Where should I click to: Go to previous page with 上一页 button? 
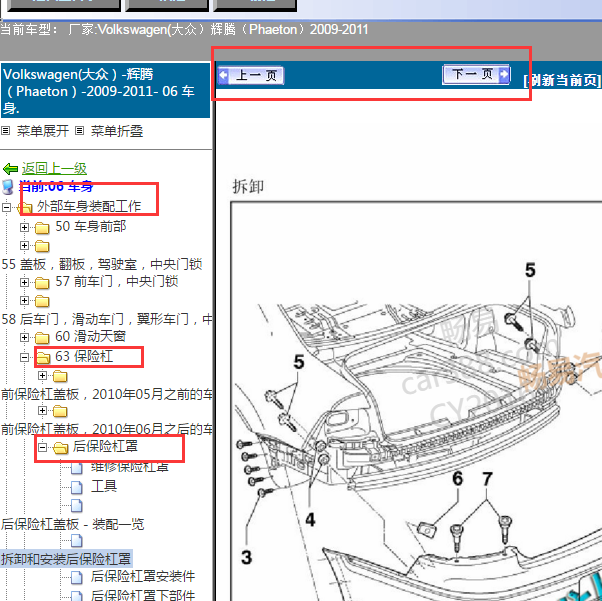(x=251, y=75)
